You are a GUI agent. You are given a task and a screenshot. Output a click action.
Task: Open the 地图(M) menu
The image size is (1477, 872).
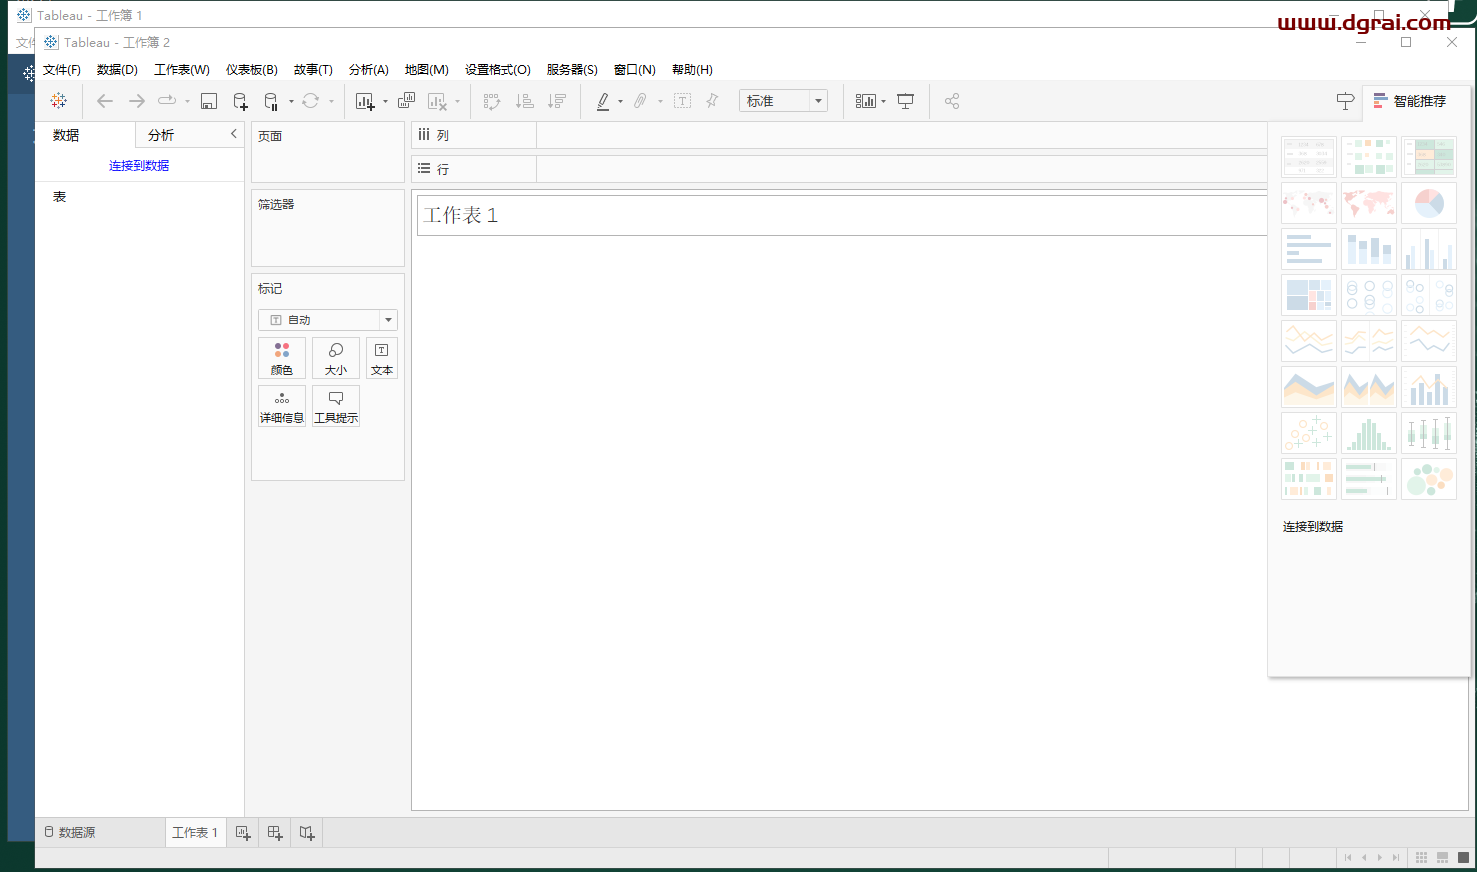427,70
